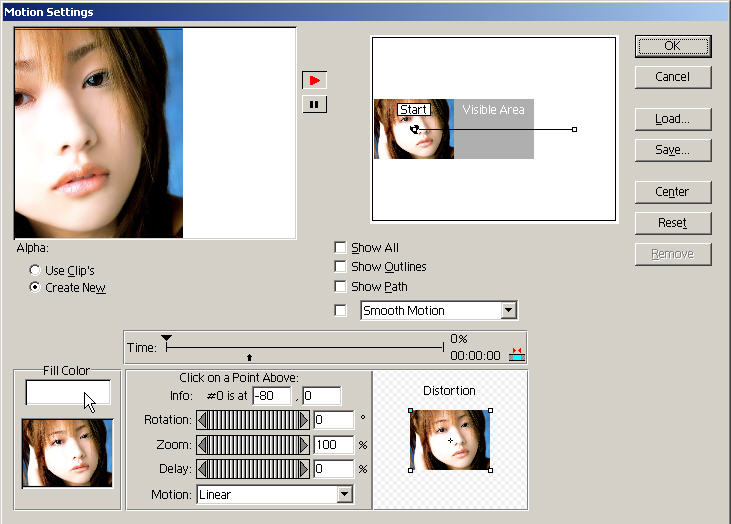Open the Smooth Motion dropdown
731x524 pixels.
click(509, 310)
